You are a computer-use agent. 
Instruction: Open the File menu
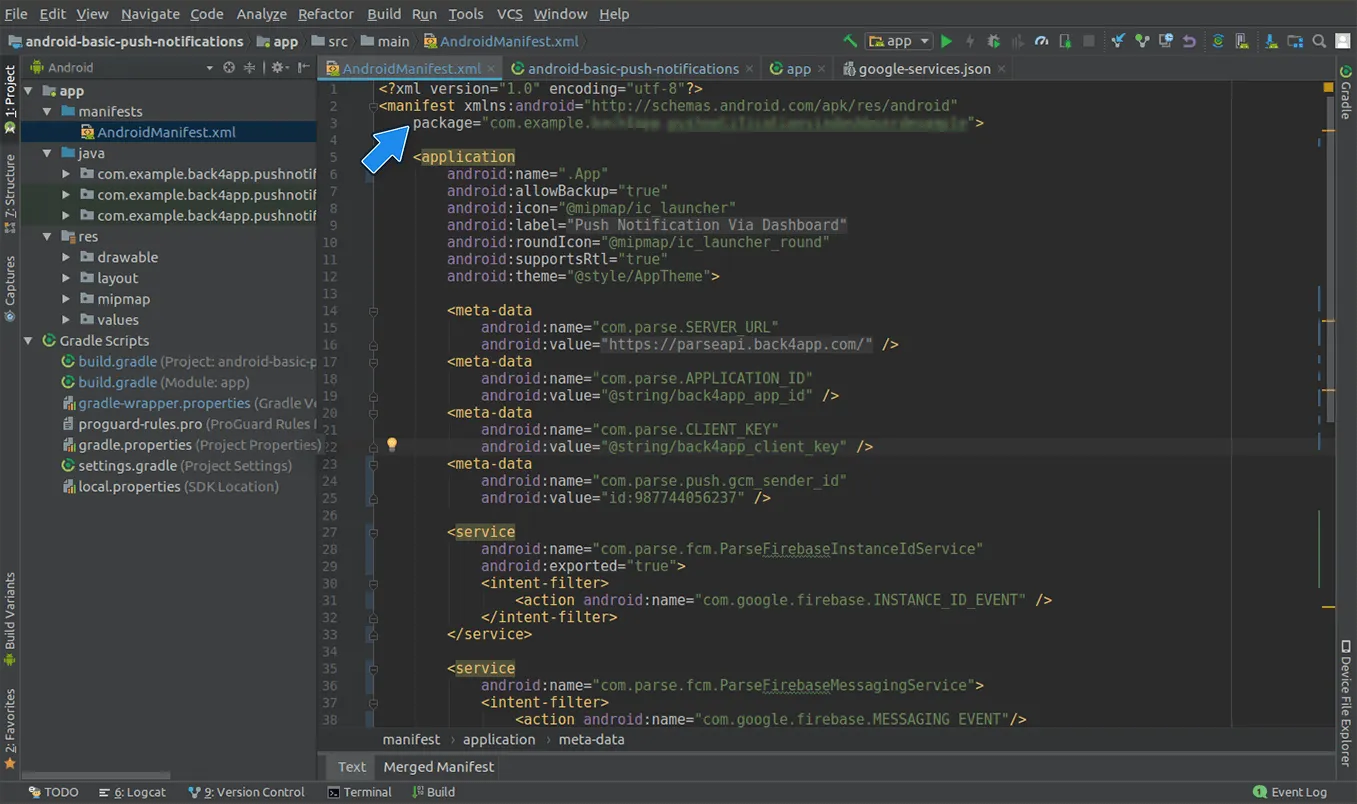point(16,14)
